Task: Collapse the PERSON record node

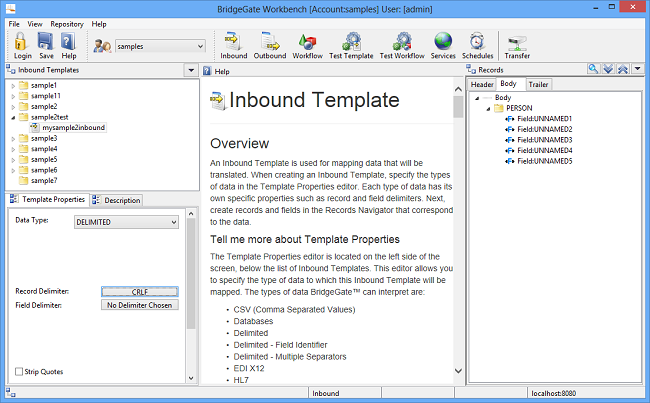Action: point(488,109)
